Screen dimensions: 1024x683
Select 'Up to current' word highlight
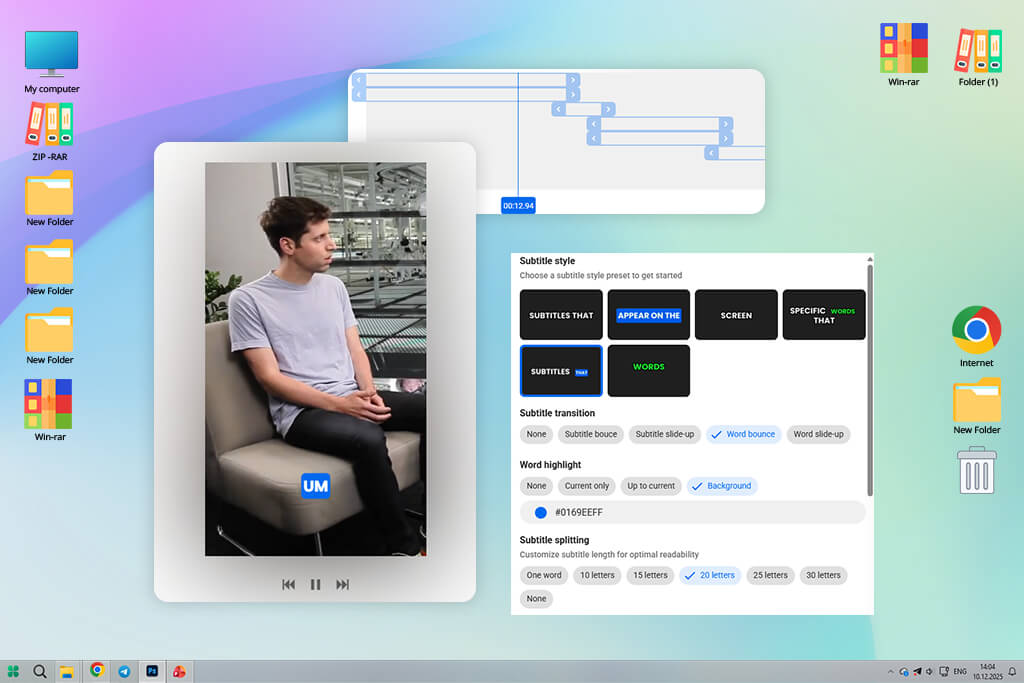coord(650,486)
